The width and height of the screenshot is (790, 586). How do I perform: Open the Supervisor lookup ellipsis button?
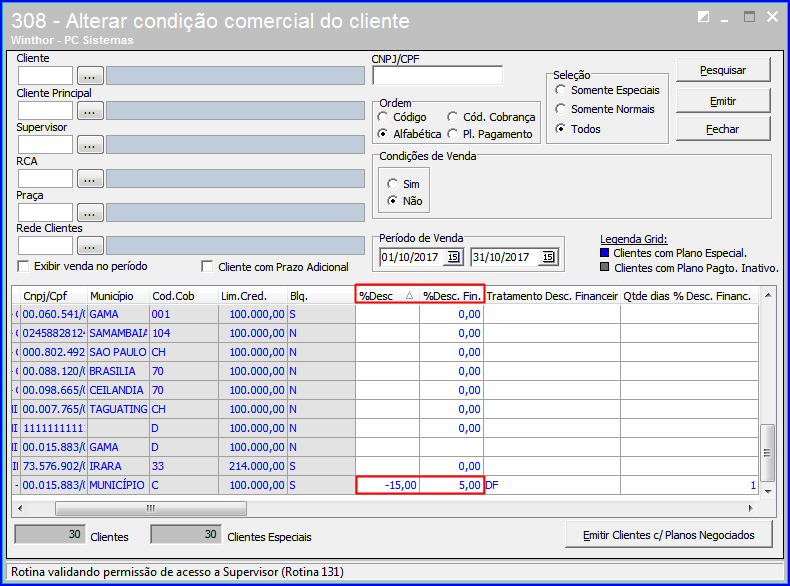coord(90,145)
